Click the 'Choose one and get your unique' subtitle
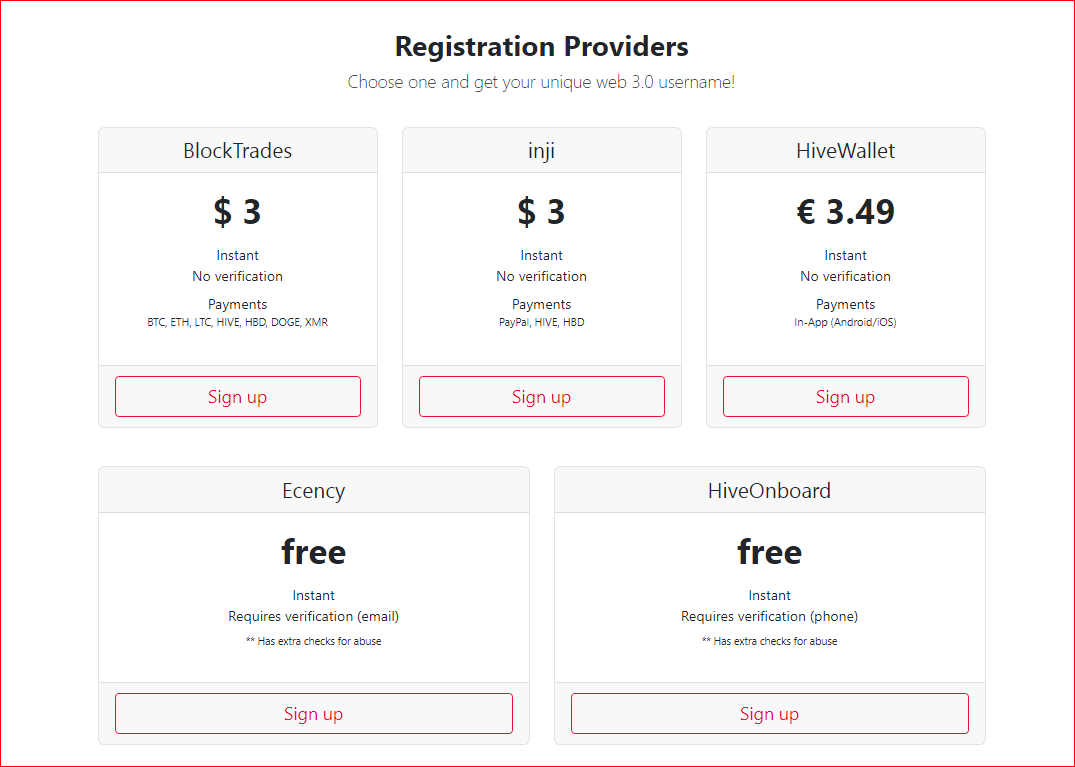 pos(542,82)
